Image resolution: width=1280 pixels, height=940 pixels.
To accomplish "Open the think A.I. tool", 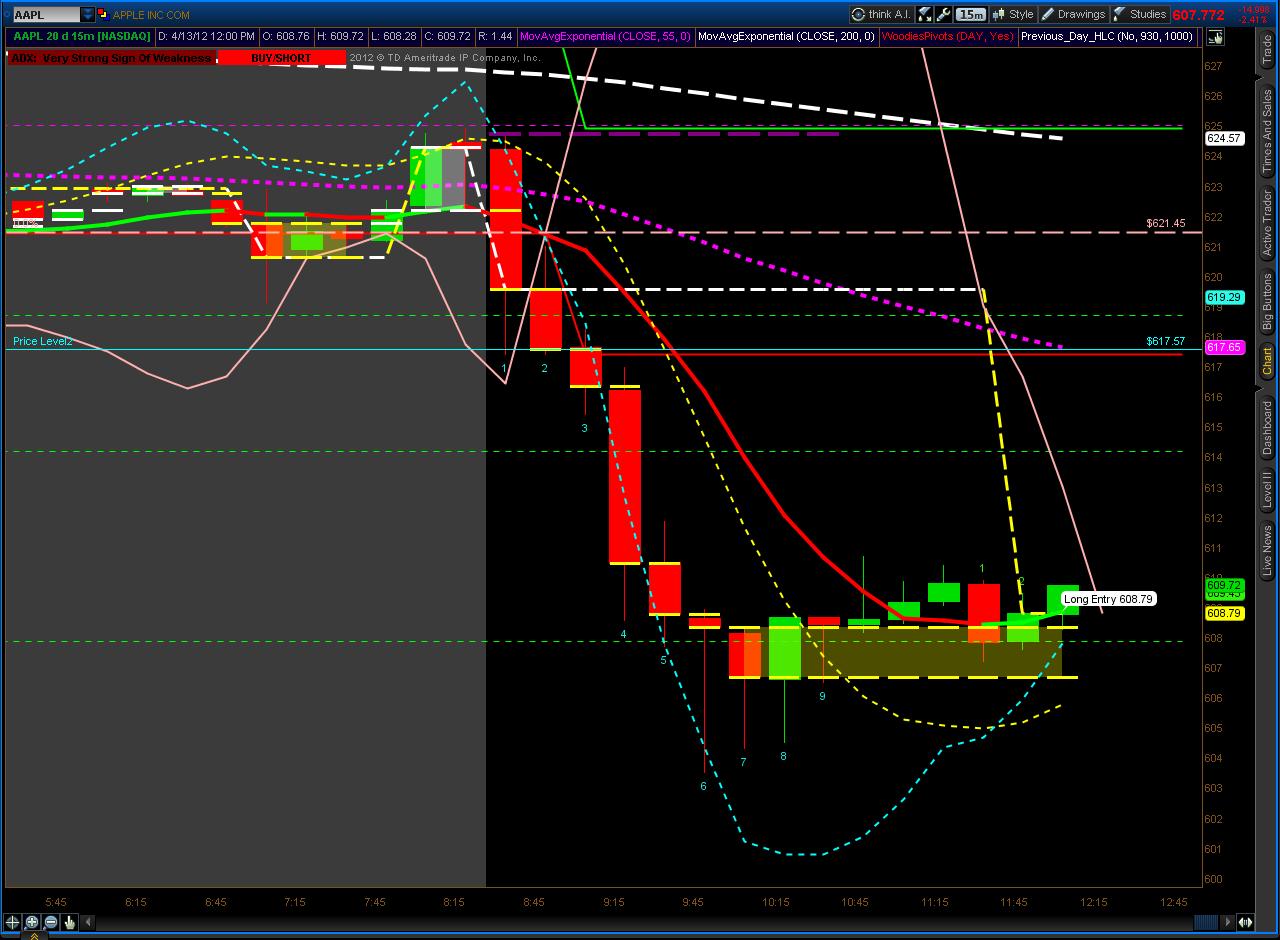I will point(881,14).
